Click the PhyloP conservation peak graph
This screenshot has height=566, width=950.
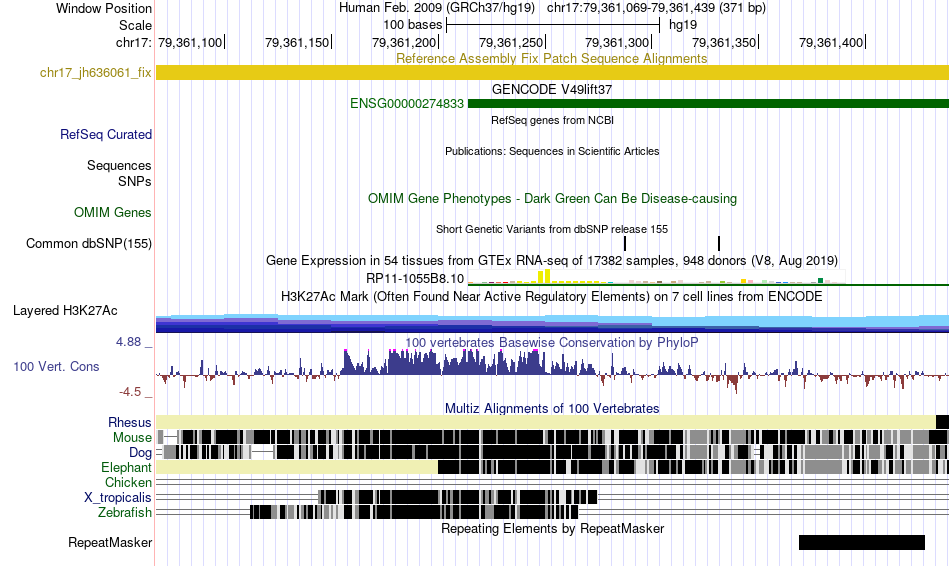(x=552, y=370)
